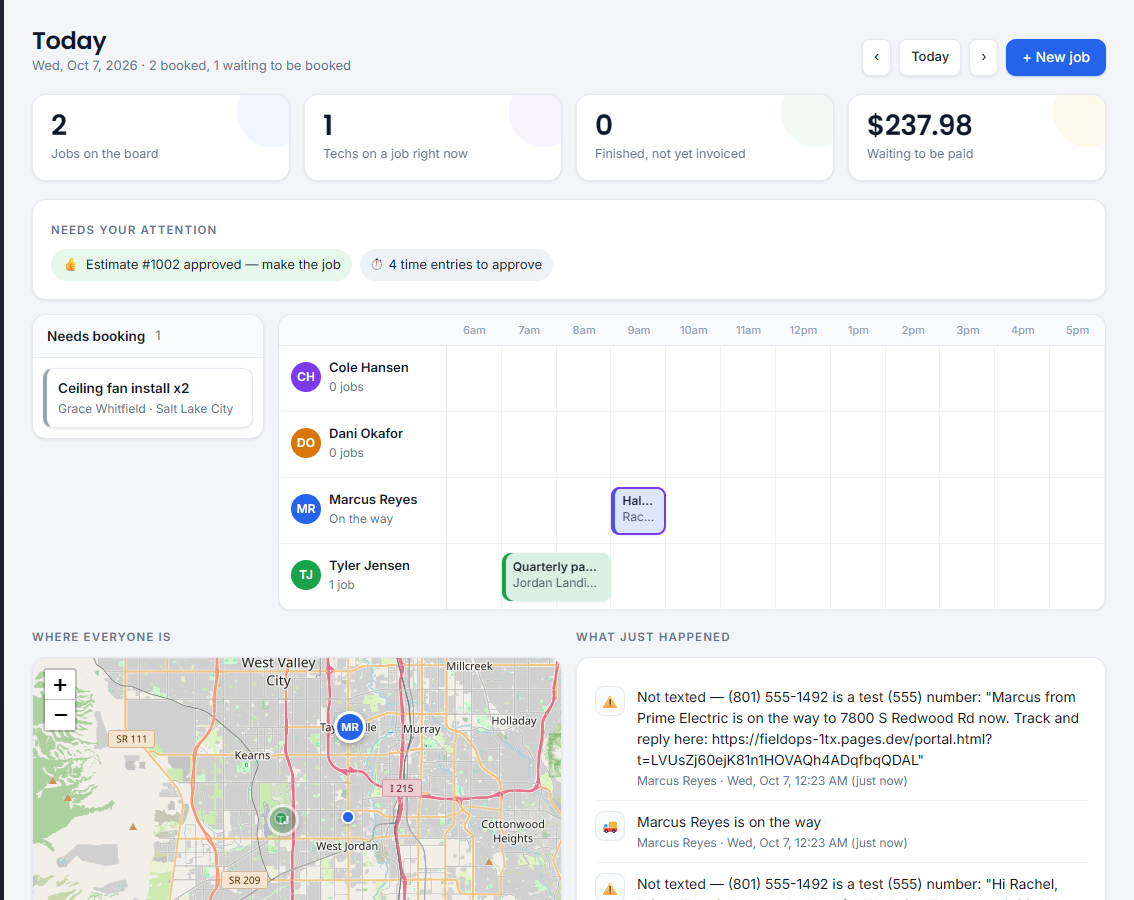The width and height of the screenshot is (1134, 900).
Task: Click the thumbs-up icon in the estimate chip
Action: (71, 265)
